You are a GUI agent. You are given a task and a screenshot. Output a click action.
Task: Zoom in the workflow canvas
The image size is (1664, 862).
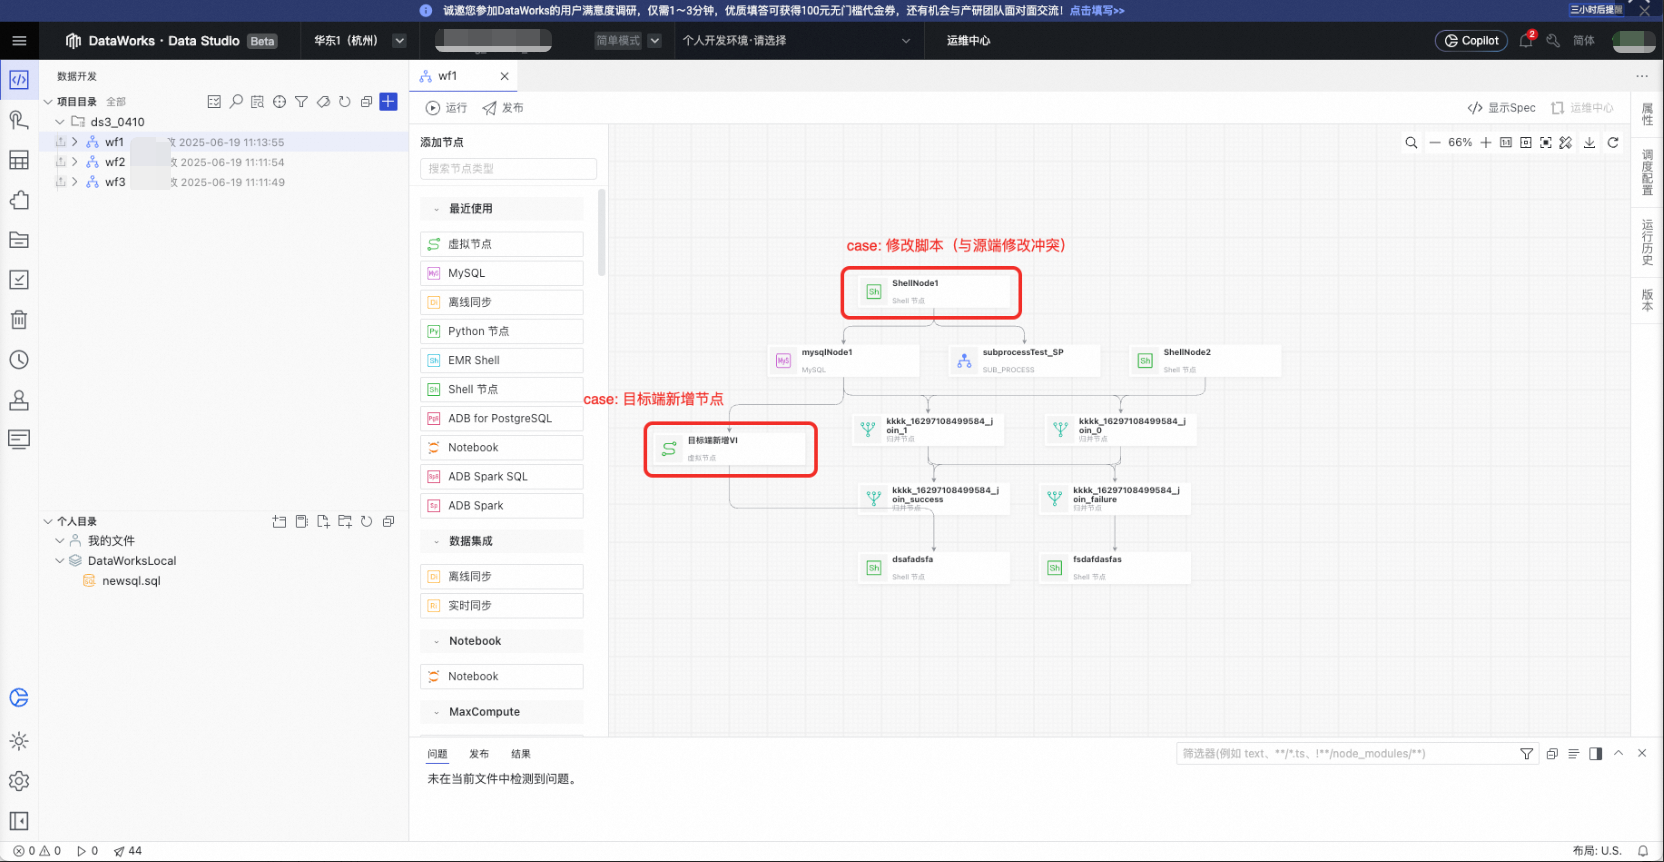pyautogui.click(x=1486, y=143)
